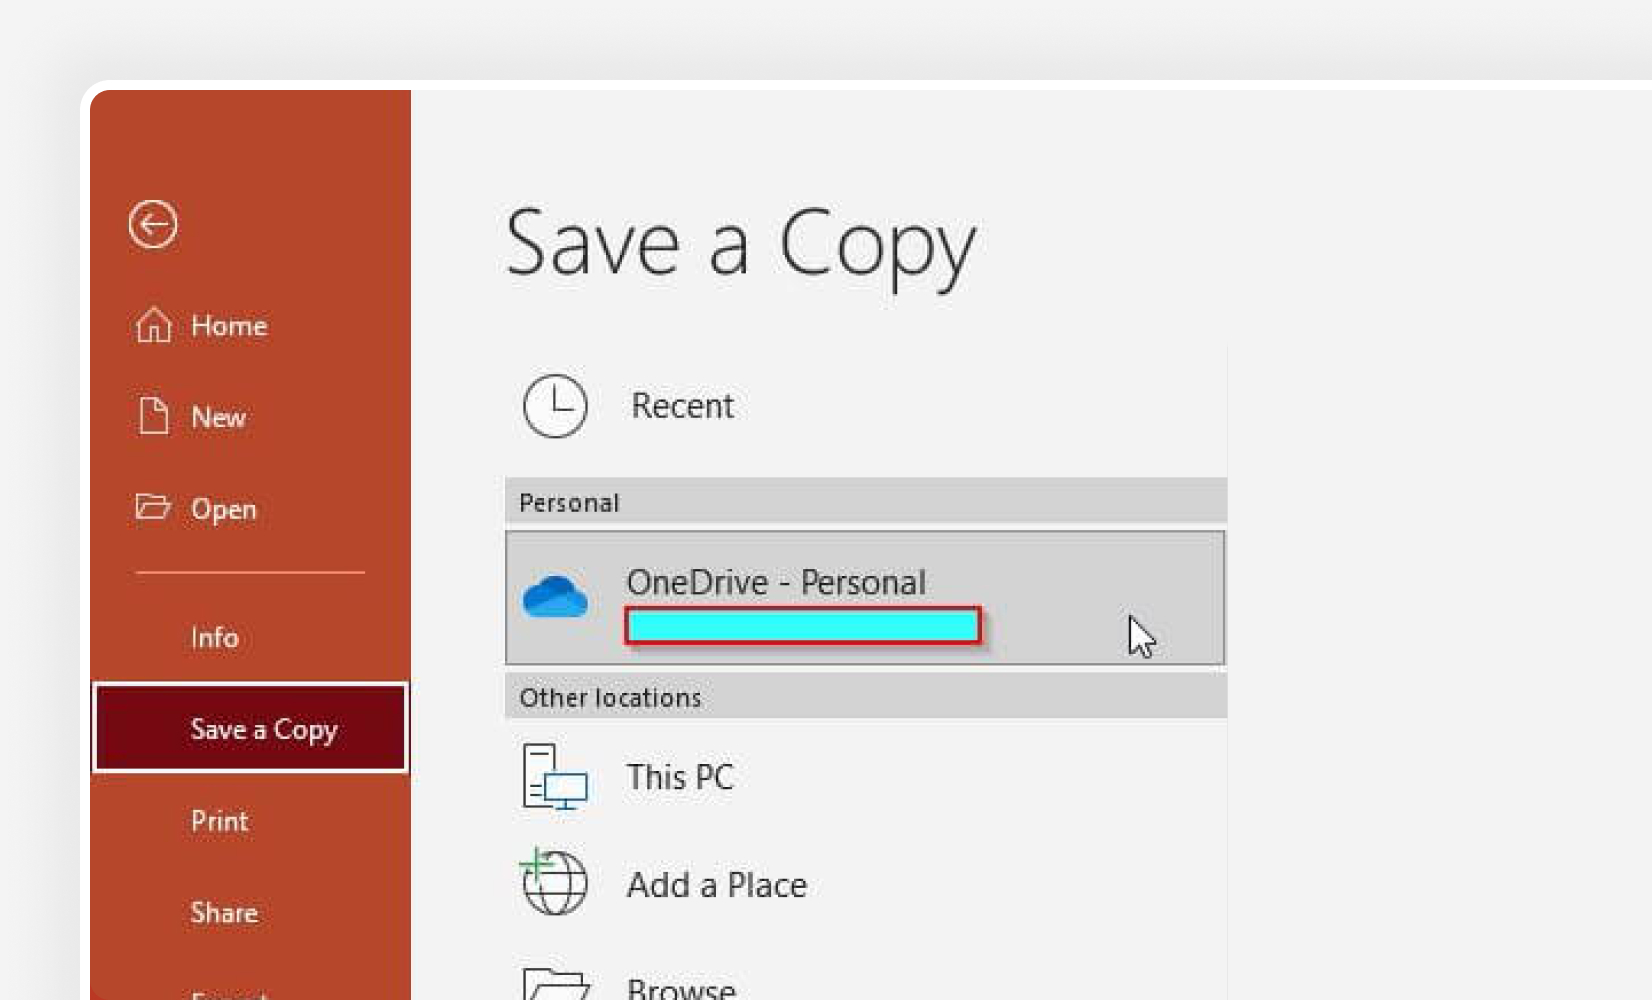Choose OneDrive - Personal location
The width and height of the screenshot is (1652, 1000).
pyautogui.click(x=866, y=598)
